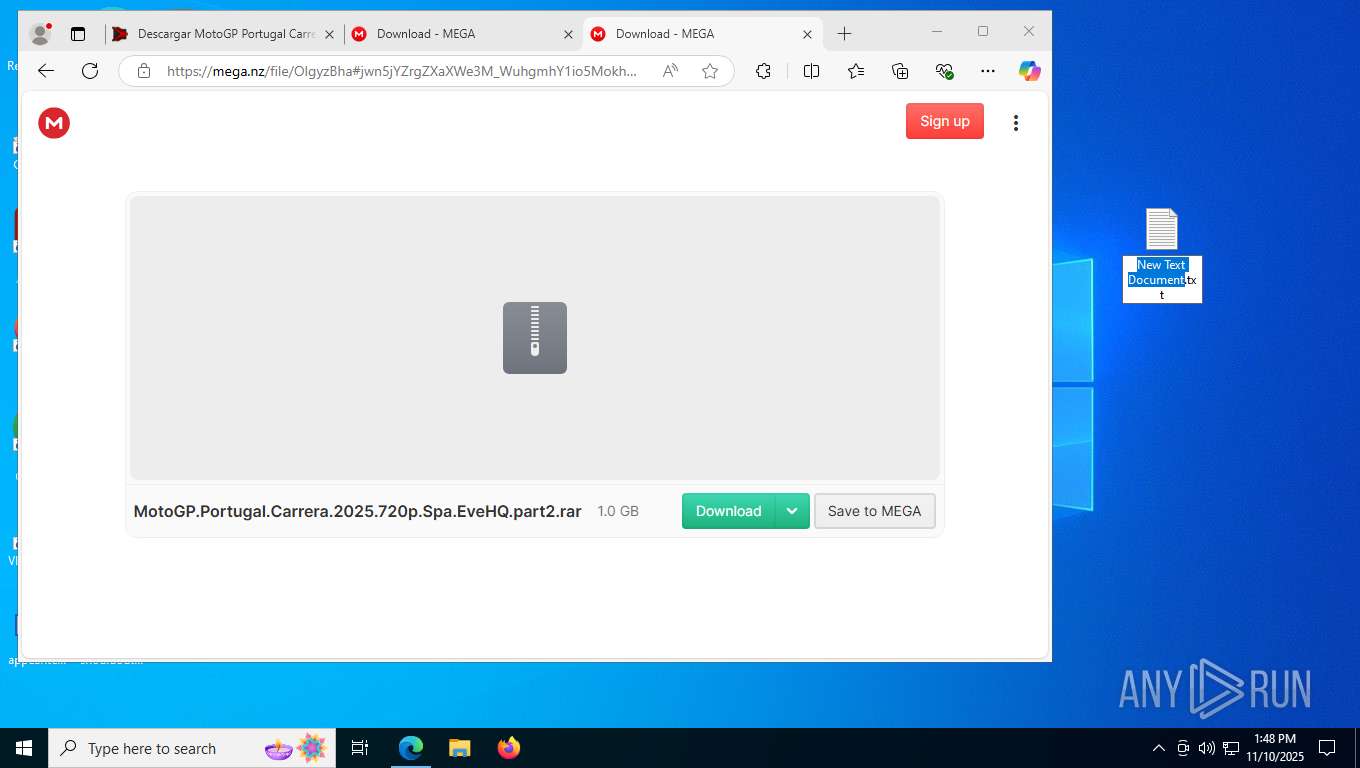Click Save to MEGA button
The height and width of the screenshot is (768, 1360).
click(x=875, y=511)
